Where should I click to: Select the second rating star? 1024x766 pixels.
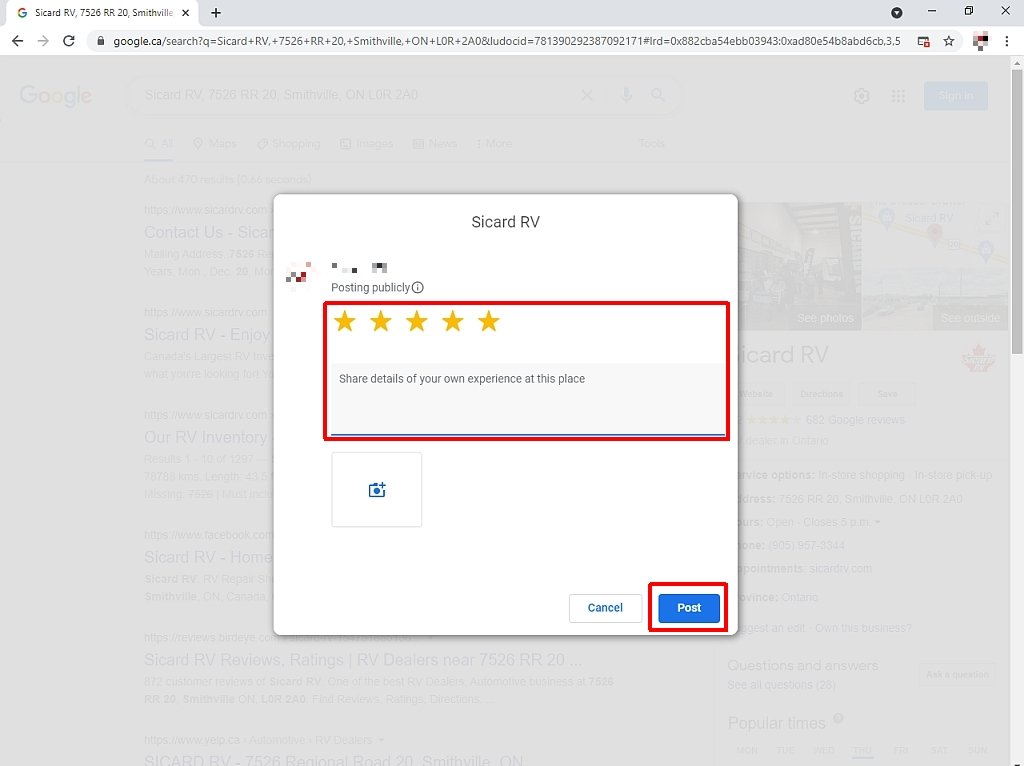(380, 321)
